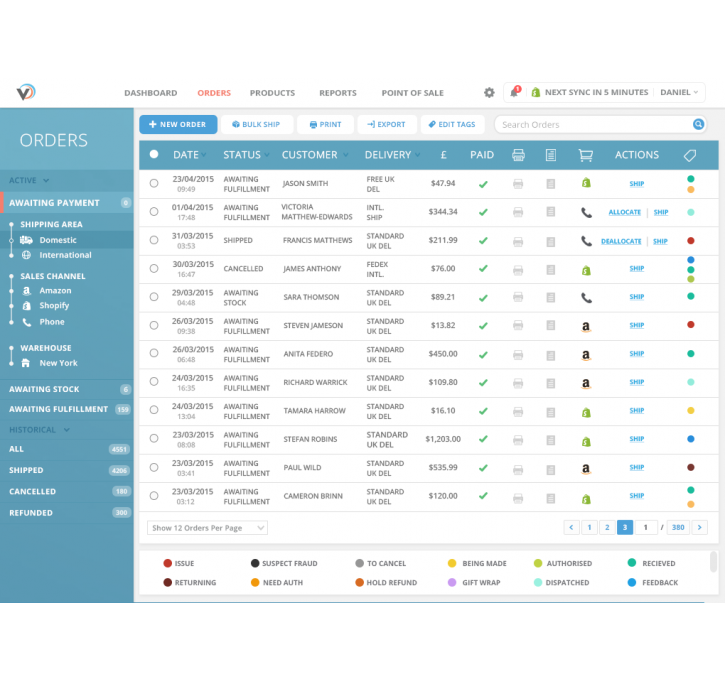This screenshot has height=680, width=725.
Task: Filter orders by Amazon sales channel
Action: click(55, 291)
